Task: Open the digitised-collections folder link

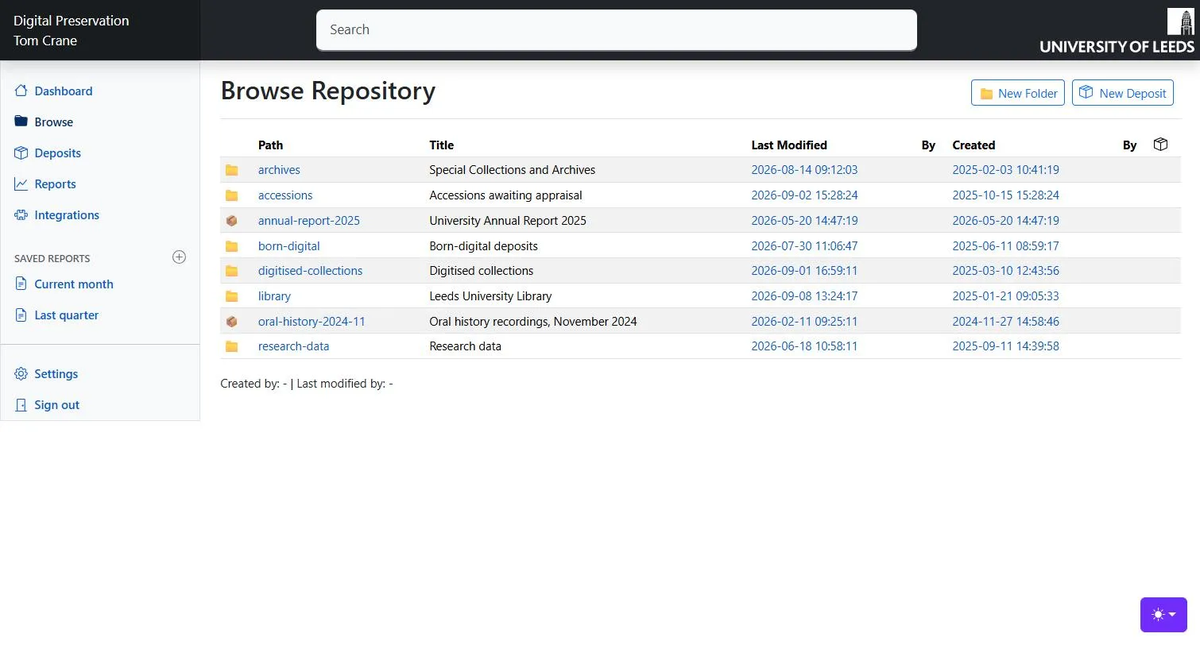Action: point(310,271)
